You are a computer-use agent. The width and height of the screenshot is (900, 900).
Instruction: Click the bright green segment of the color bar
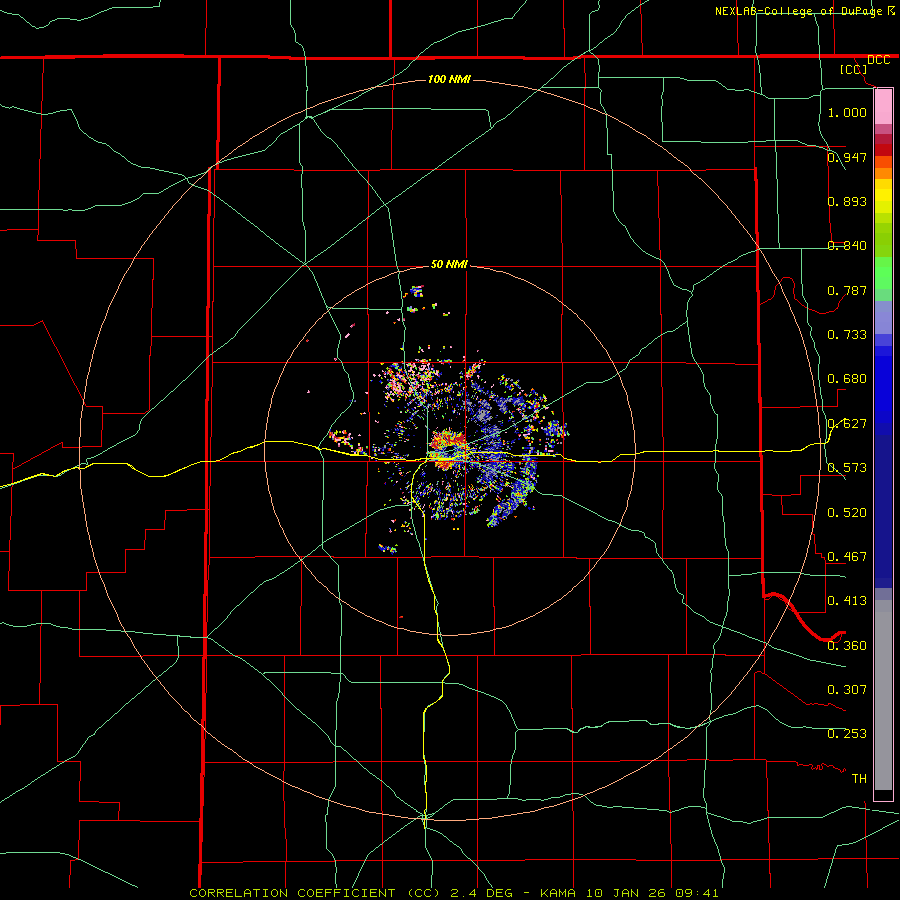tap(883, 273)
